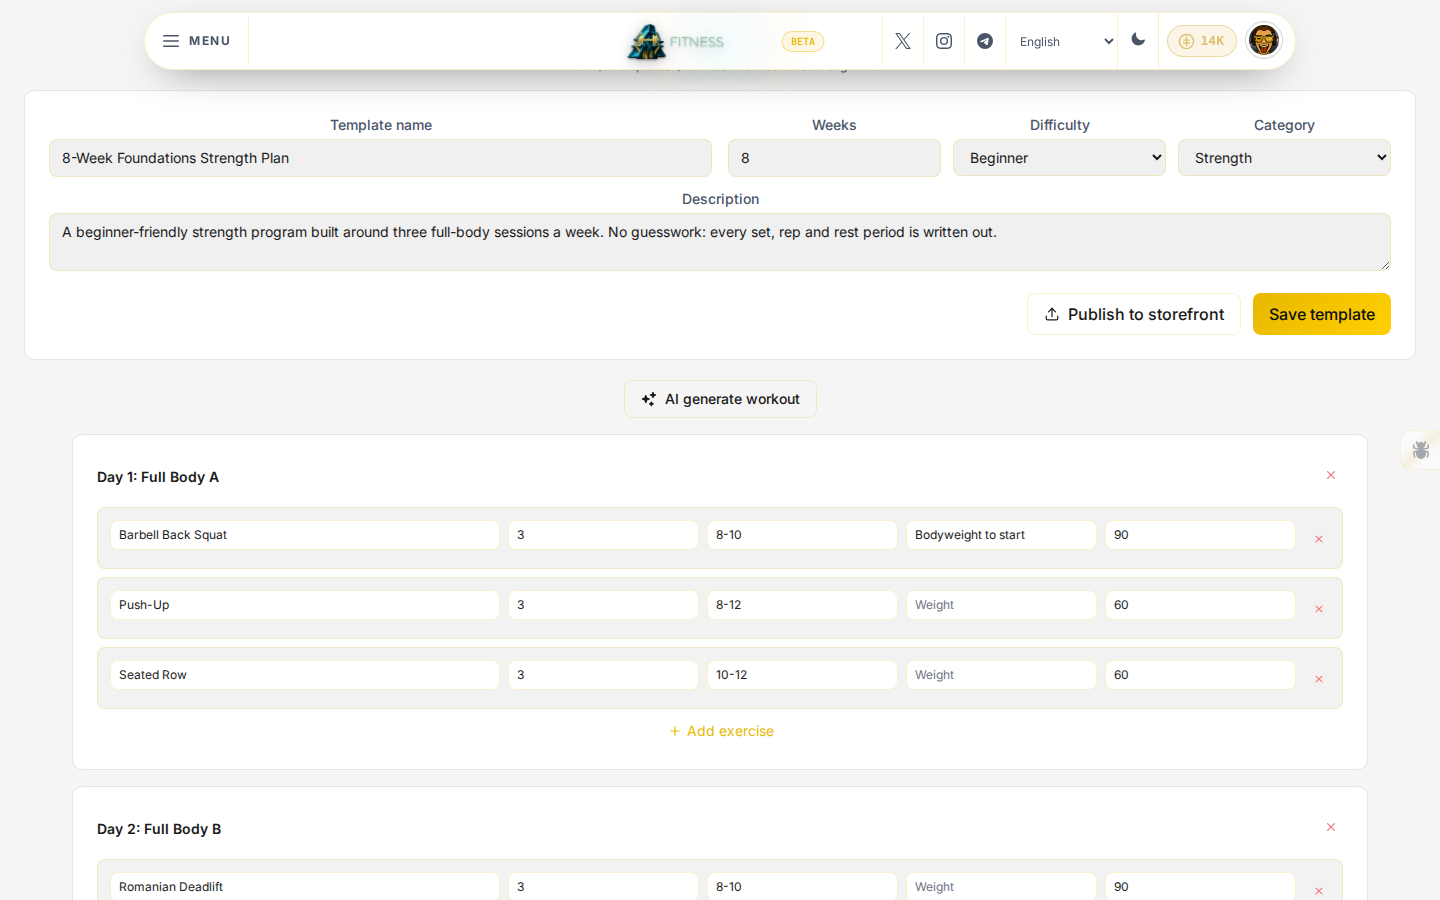The width and height of the screenshot is (1440, 900).
Task: Click AI generate workout button
Action: [720, 399]
